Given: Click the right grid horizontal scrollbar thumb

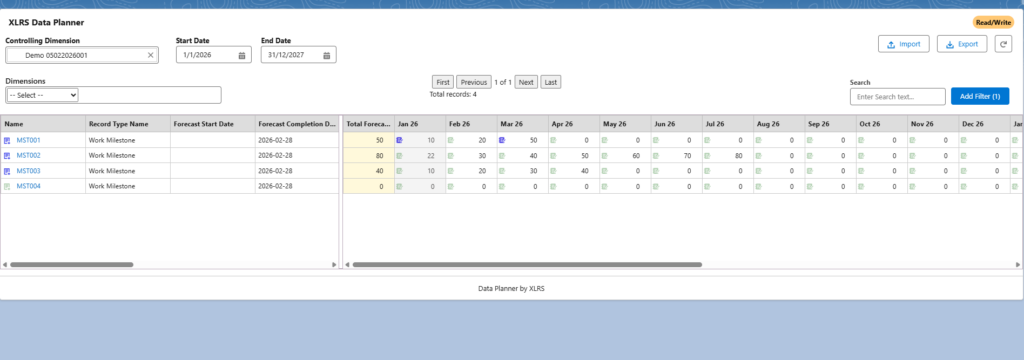Looking at the screenshot, I should (527, 265).
